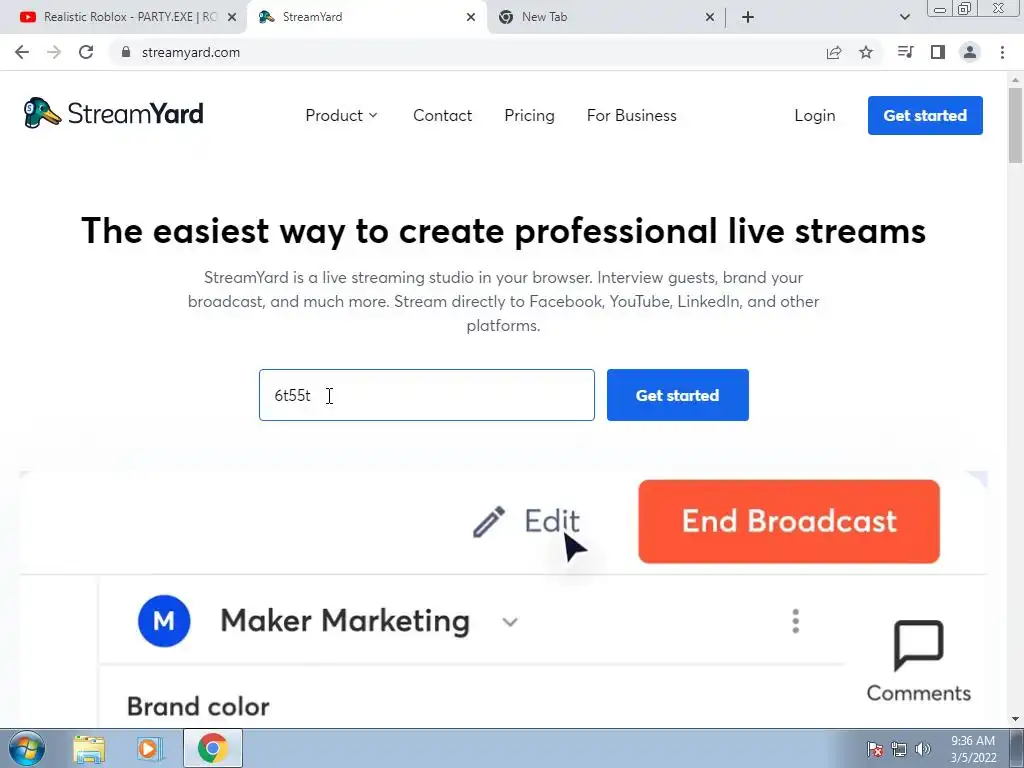
Task: Click the Edit label text
Action: point(552,521)
